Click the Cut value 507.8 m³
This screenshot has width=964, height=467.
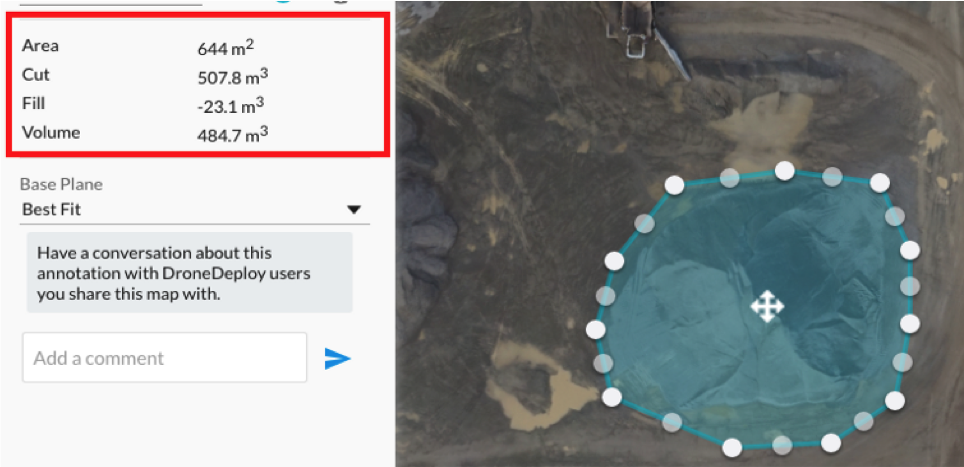coord(232,77)
